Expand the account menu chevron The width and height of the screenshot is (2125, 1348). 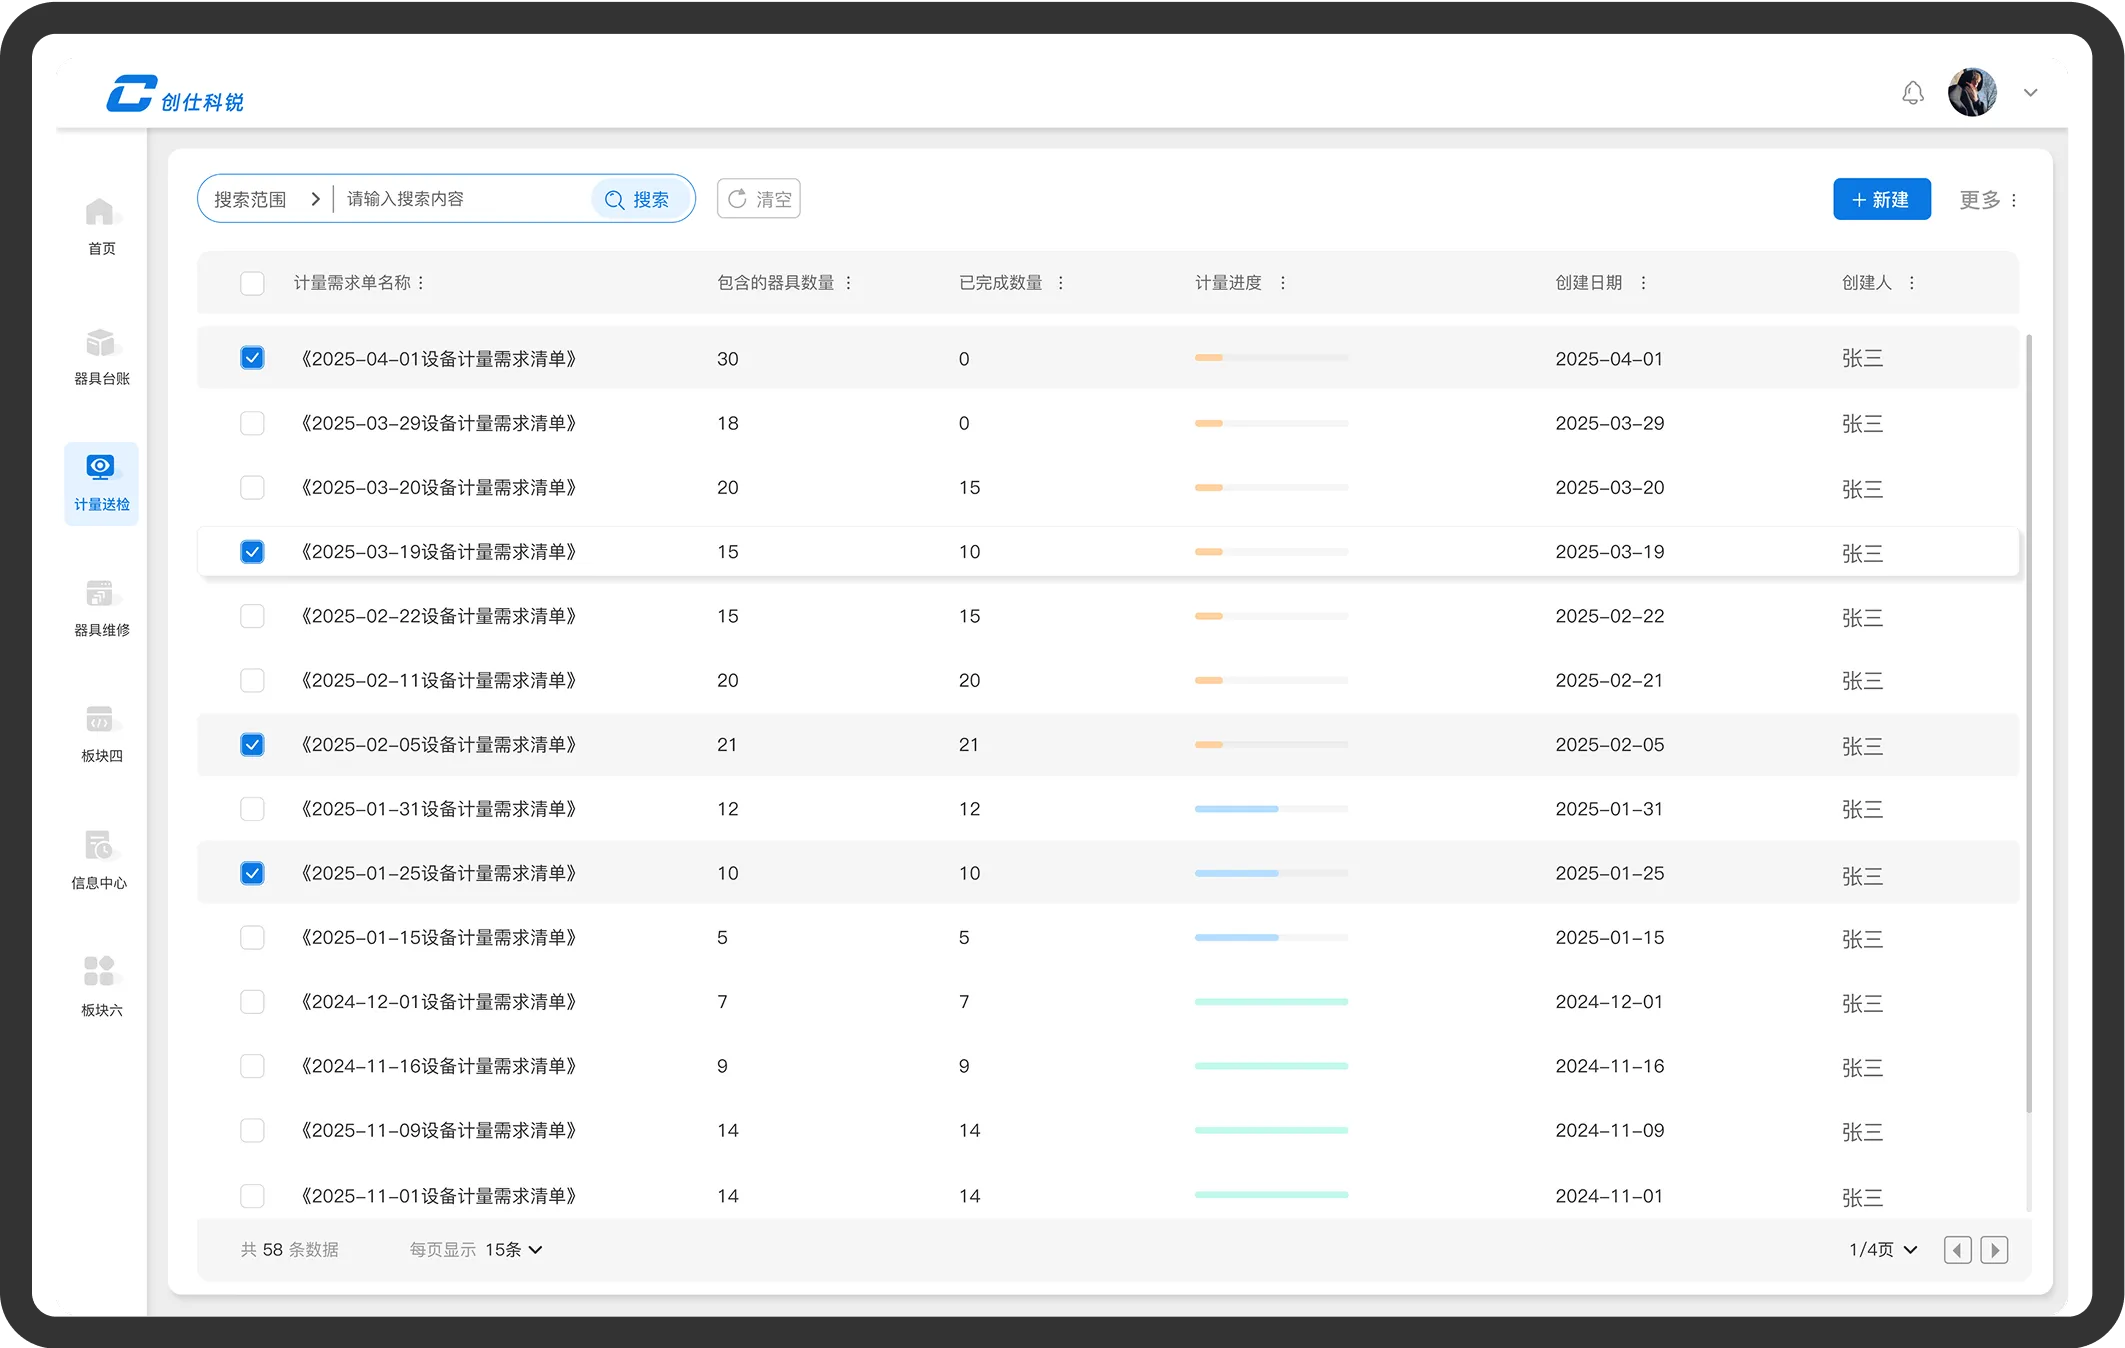point(2030,93)
